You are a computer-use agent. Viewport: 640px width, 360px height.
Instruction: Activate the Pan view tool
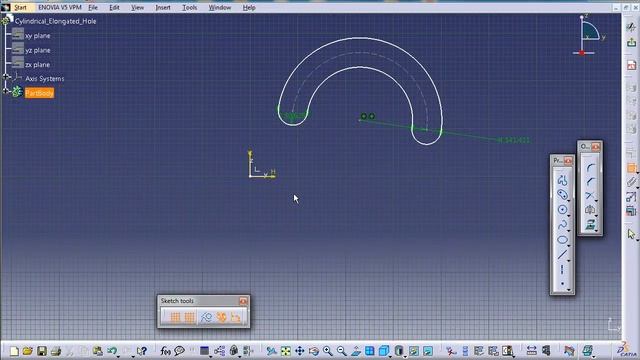[300, 351]
